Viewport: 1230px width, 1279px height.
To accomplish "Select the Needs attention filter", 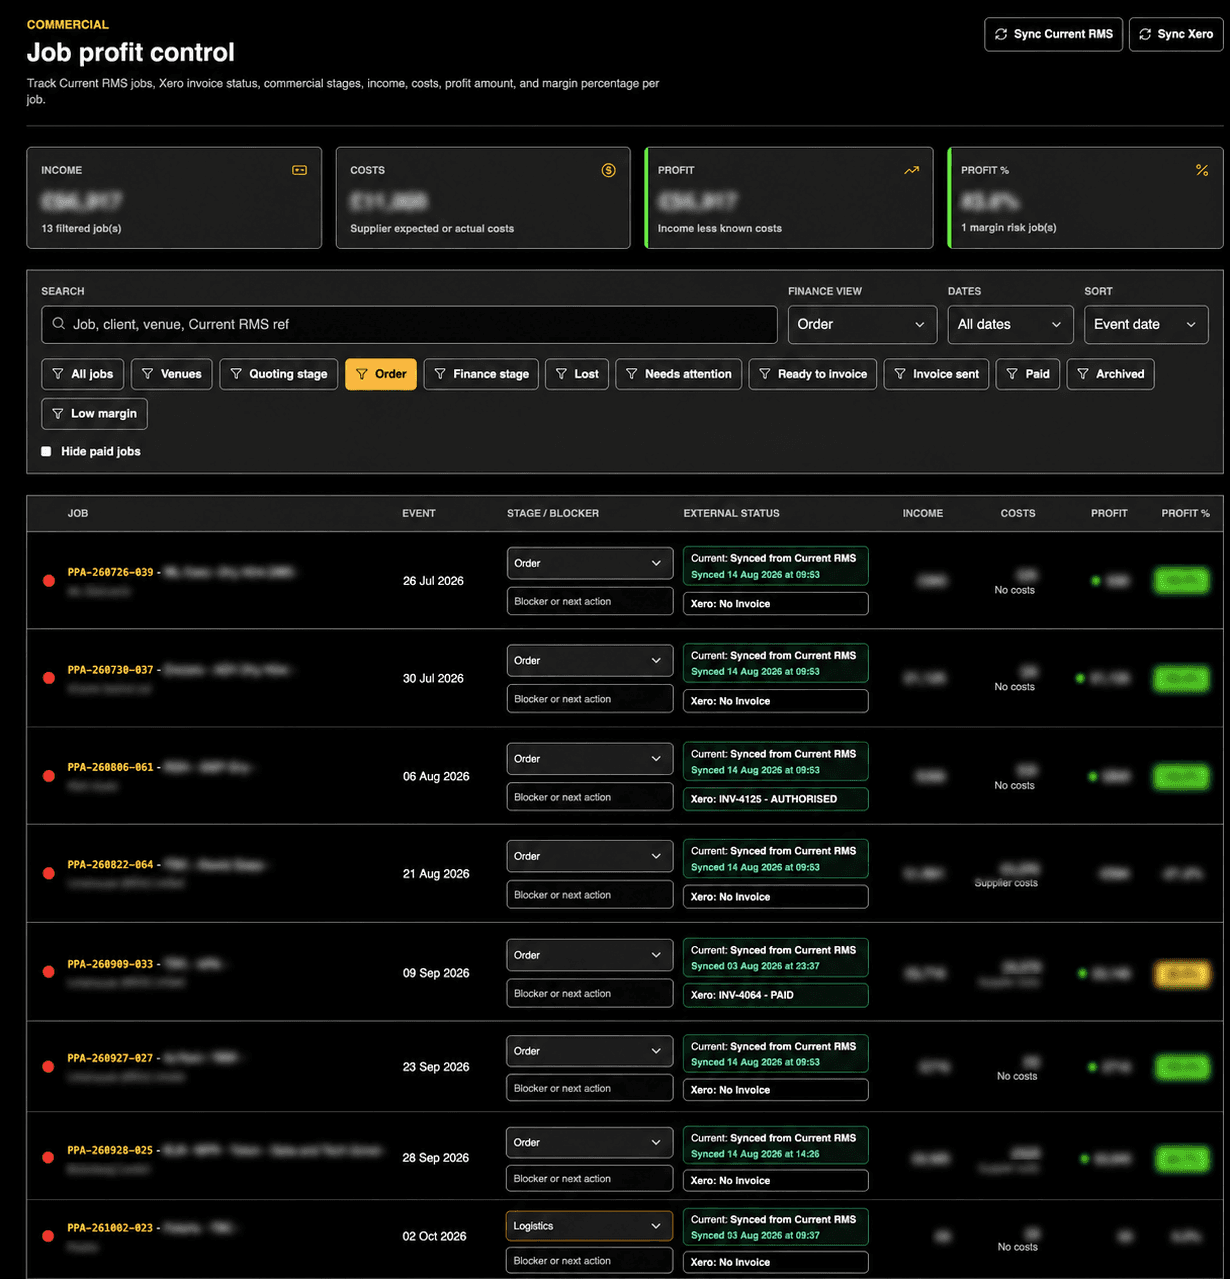I will point(679,374).
